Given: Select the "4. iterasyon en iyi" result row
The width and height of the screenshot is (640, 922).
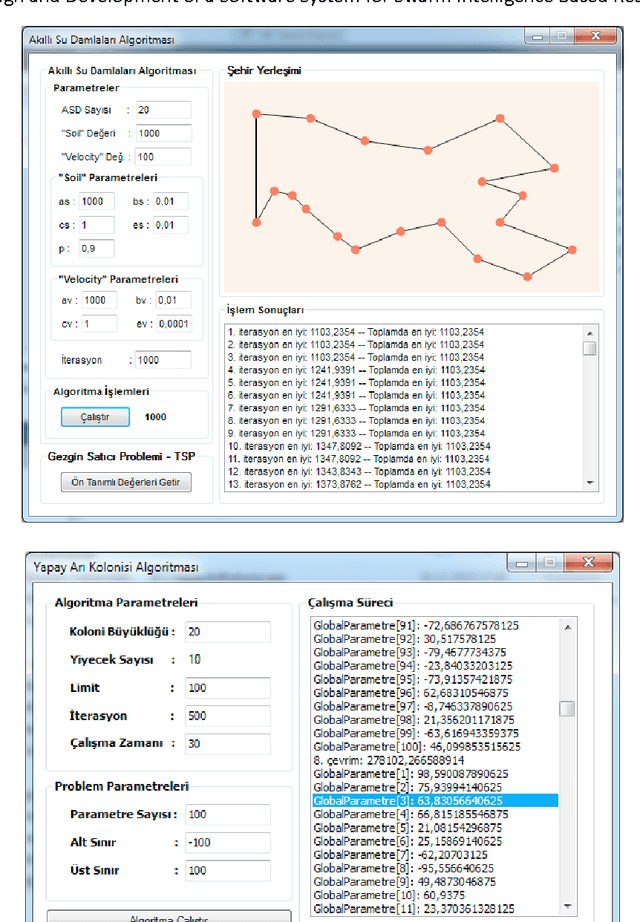Looking at the screenshot, I should pos(356,370).
